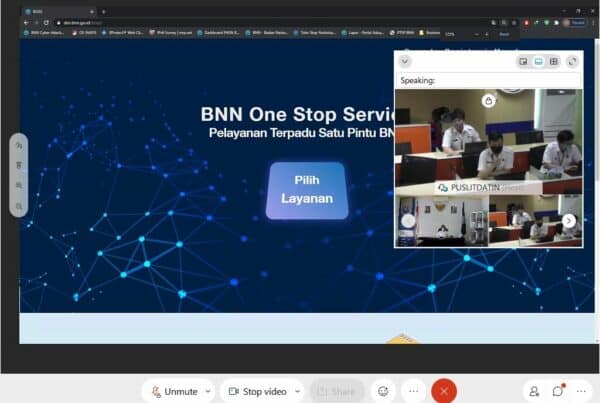This screenshot has width=600, height=403.
Task: Open the Participants panel icon
Action: point(534,391)
